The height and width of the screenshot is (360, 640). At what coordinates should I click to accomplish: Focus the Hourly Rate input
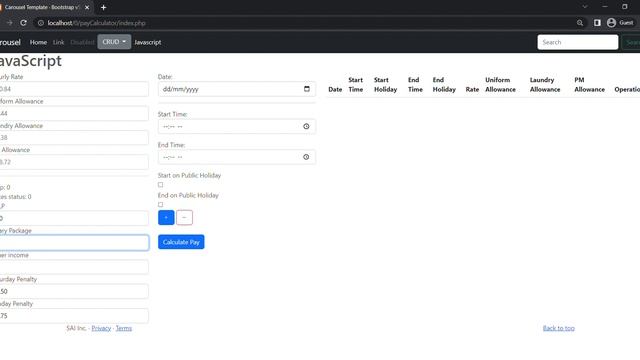[x=74, y=89]
